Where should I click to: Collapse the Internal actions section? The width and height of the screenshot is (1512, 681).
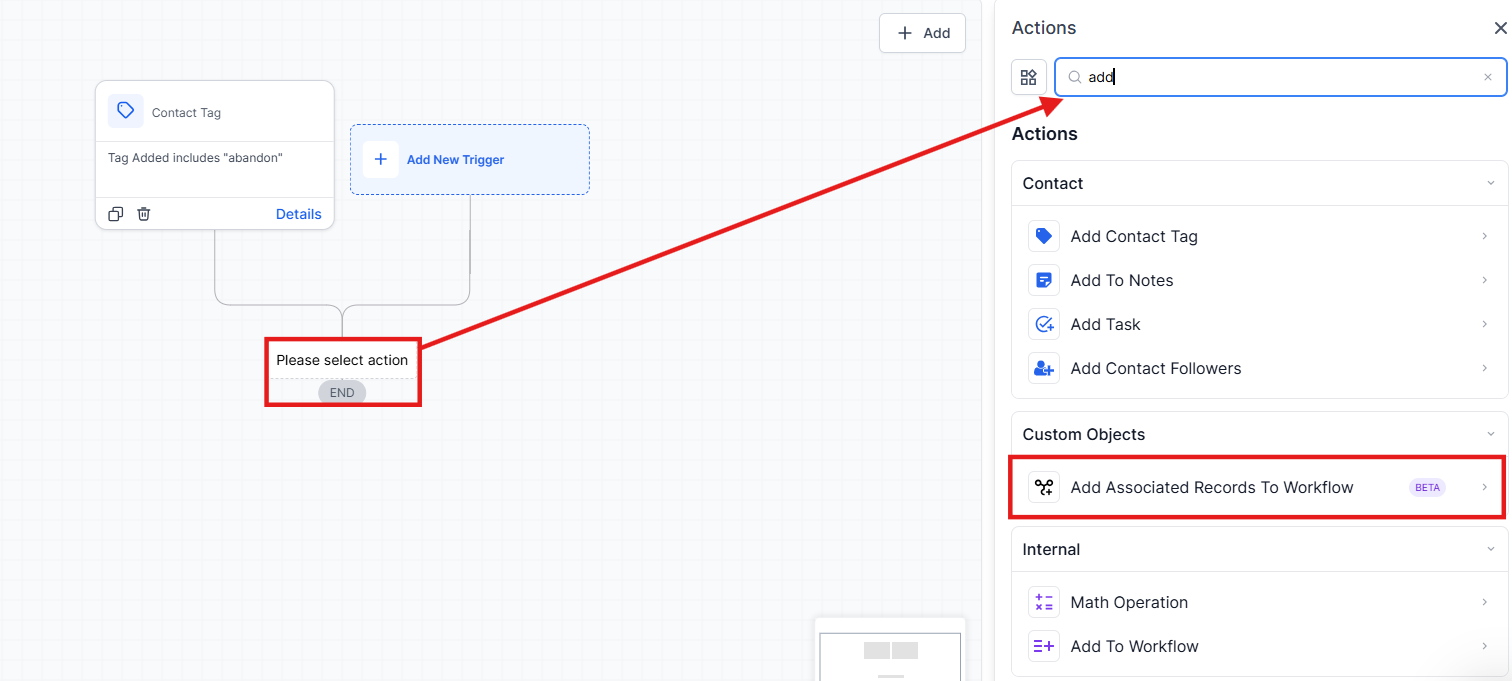point(1491,550)
